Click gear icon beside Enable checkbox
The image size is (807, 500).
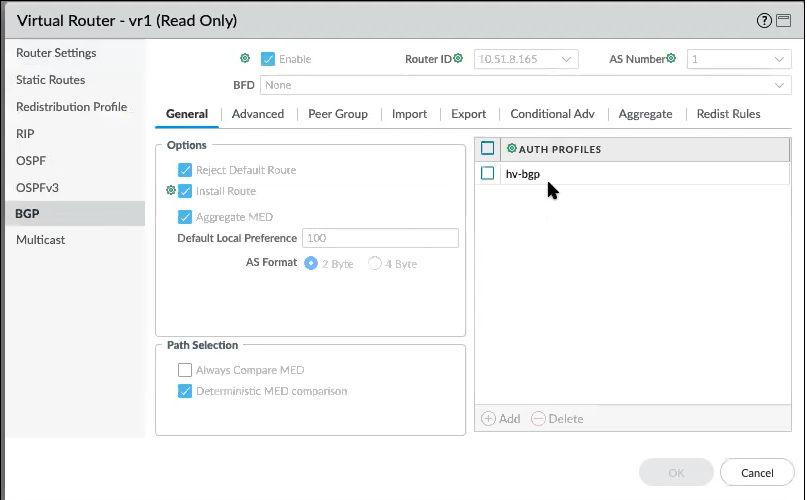[245, 59]
